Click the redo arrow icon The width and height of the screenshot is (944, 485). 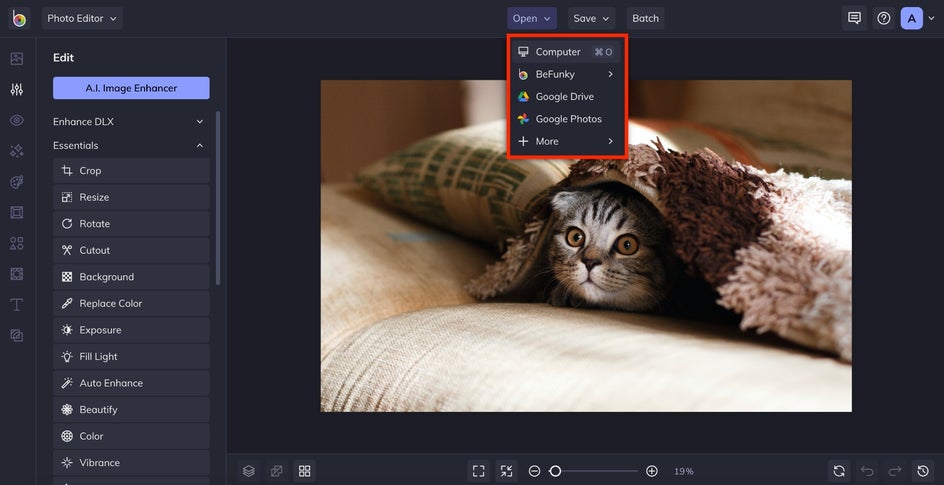[x=895, y=471]
